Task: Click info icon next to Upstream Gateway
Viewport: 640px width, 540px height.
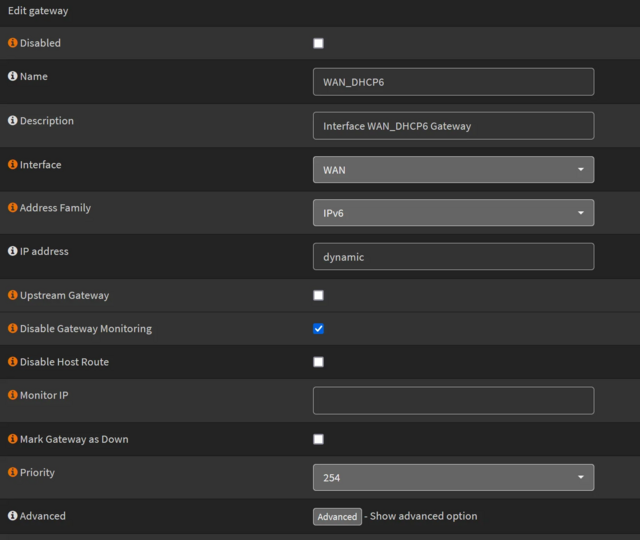Action: (x=13, y=295)
